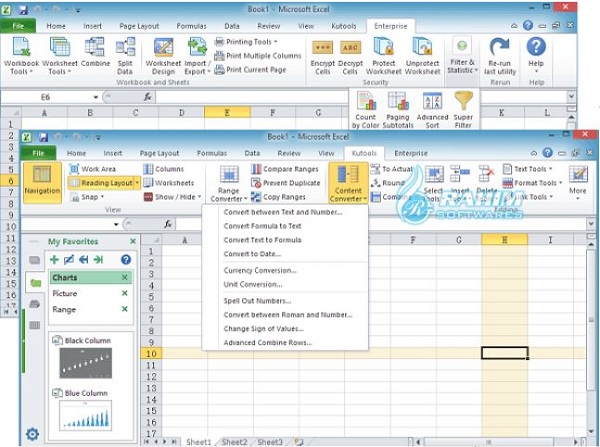The image size is (600, 447).
Task: Choose Currency Conversion from the menu
Action: click(260, 271)
